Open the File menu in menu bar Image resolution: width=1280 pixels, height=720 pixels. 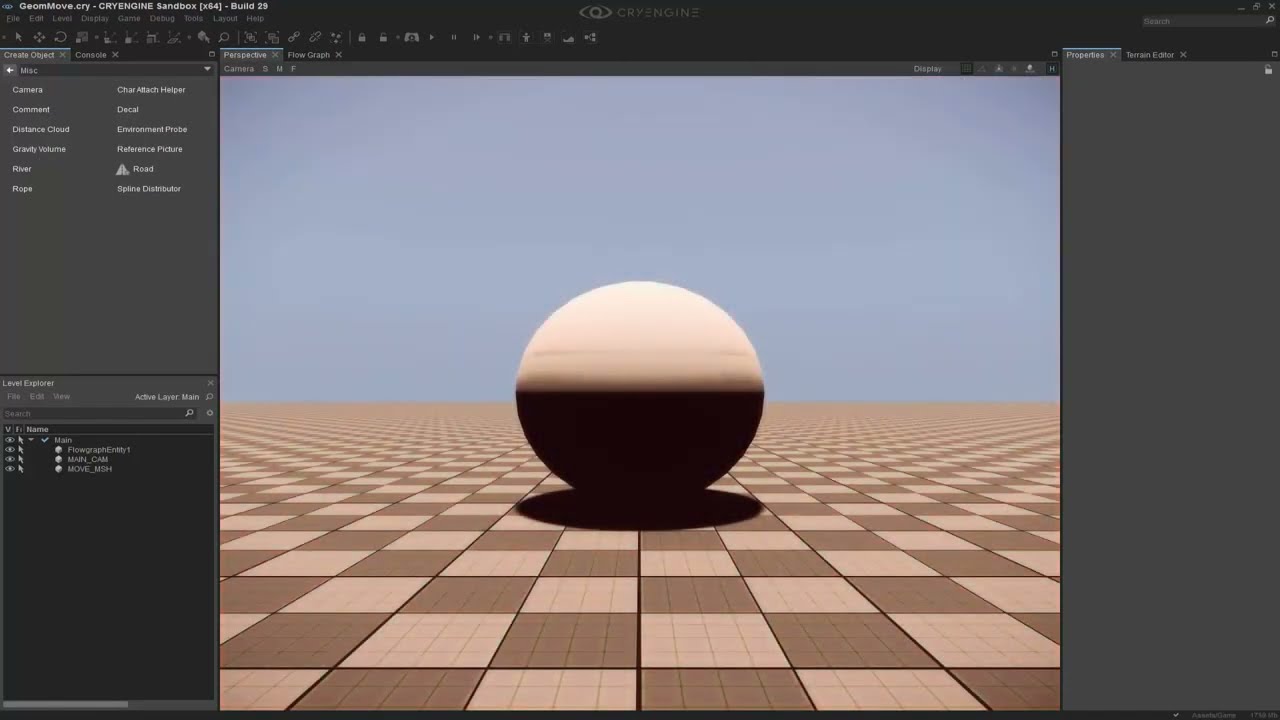pos(13,19)
